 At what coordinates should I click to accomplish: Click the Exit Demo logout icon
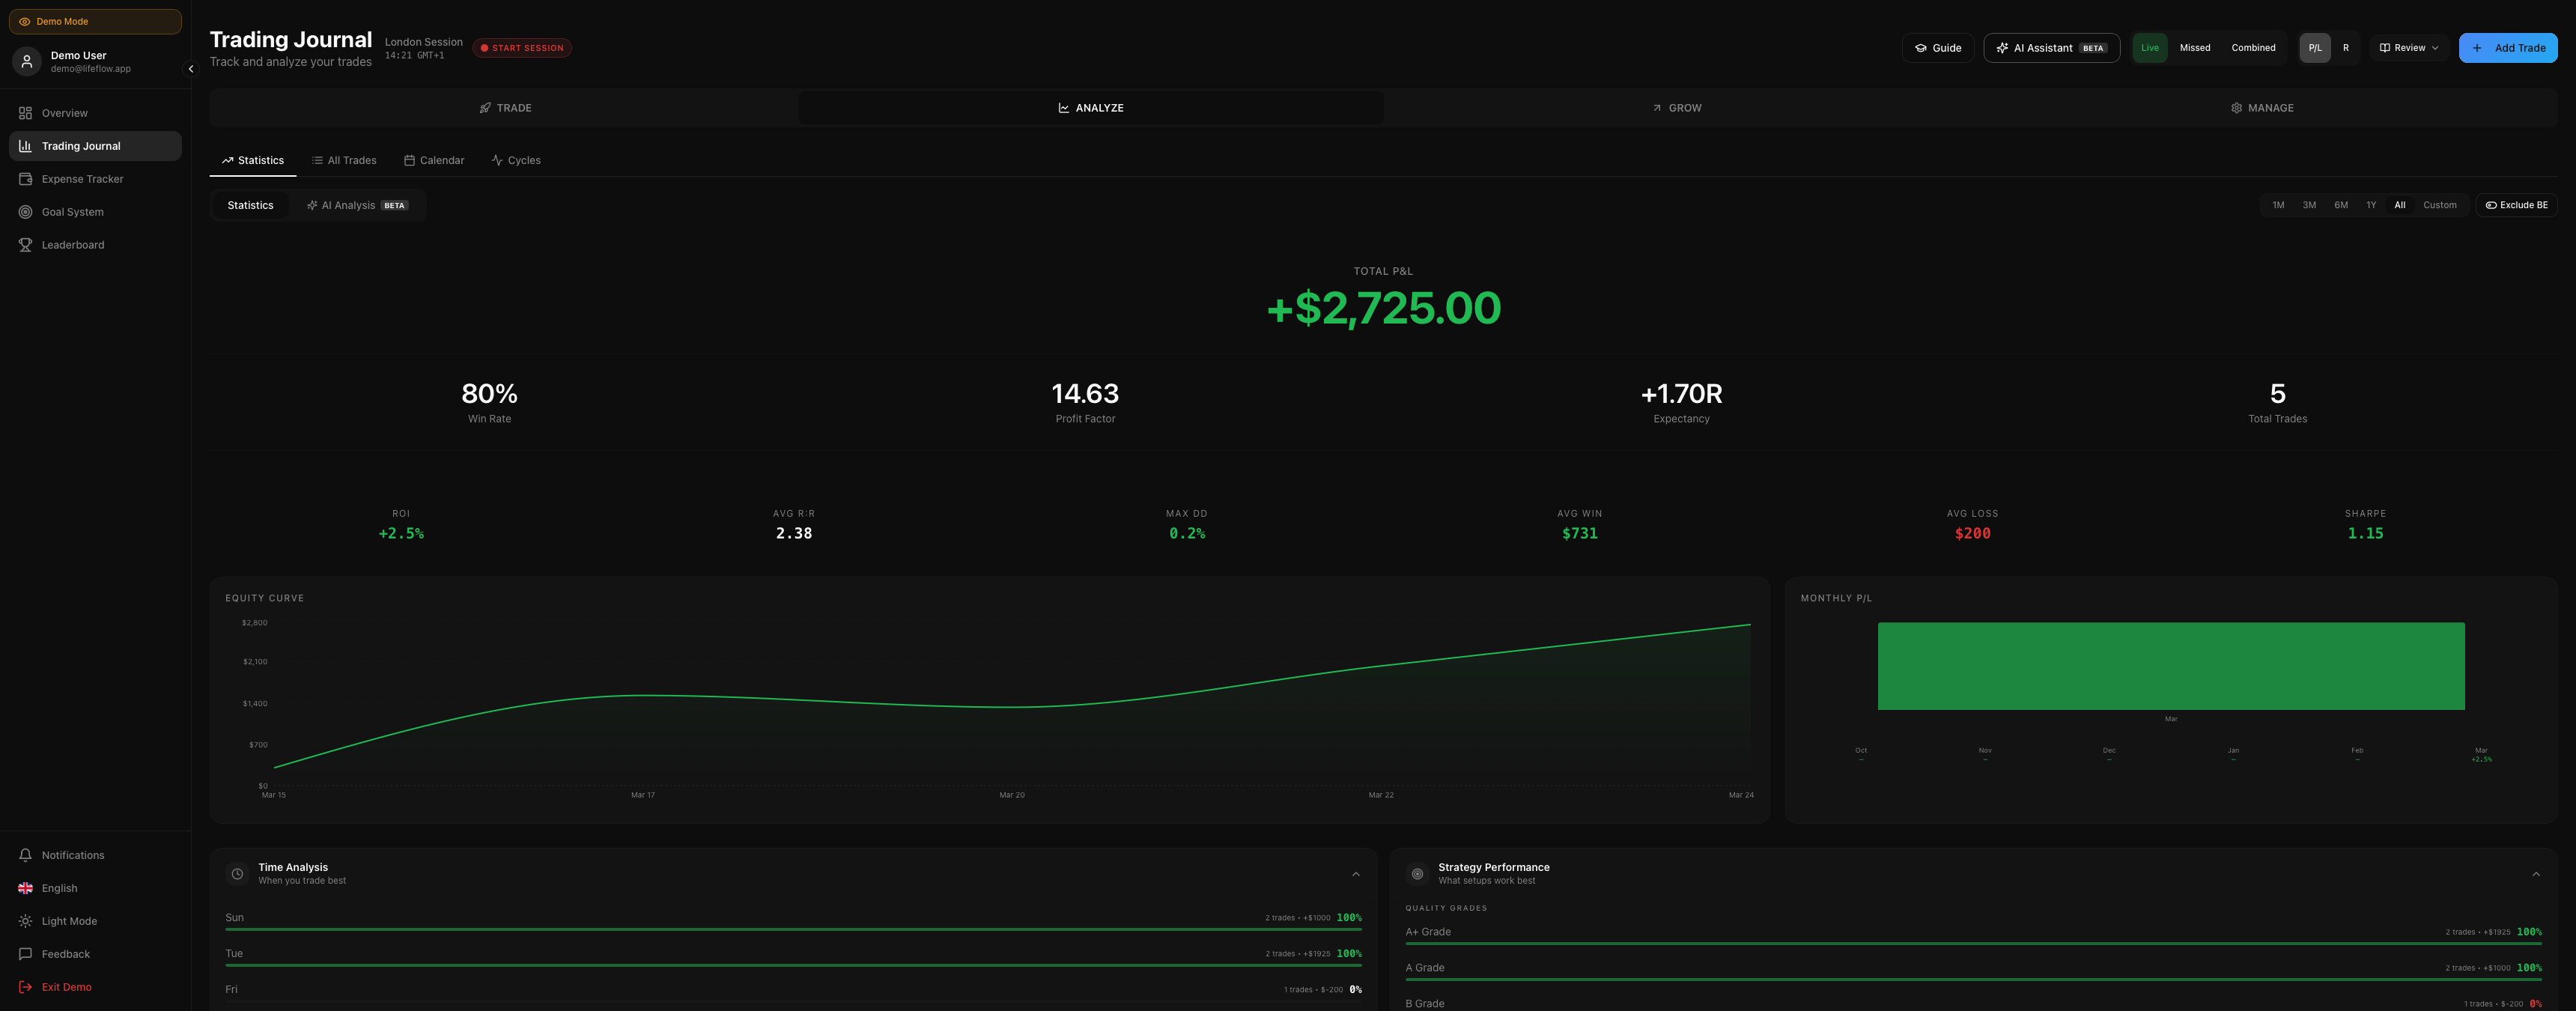point(25,987)
